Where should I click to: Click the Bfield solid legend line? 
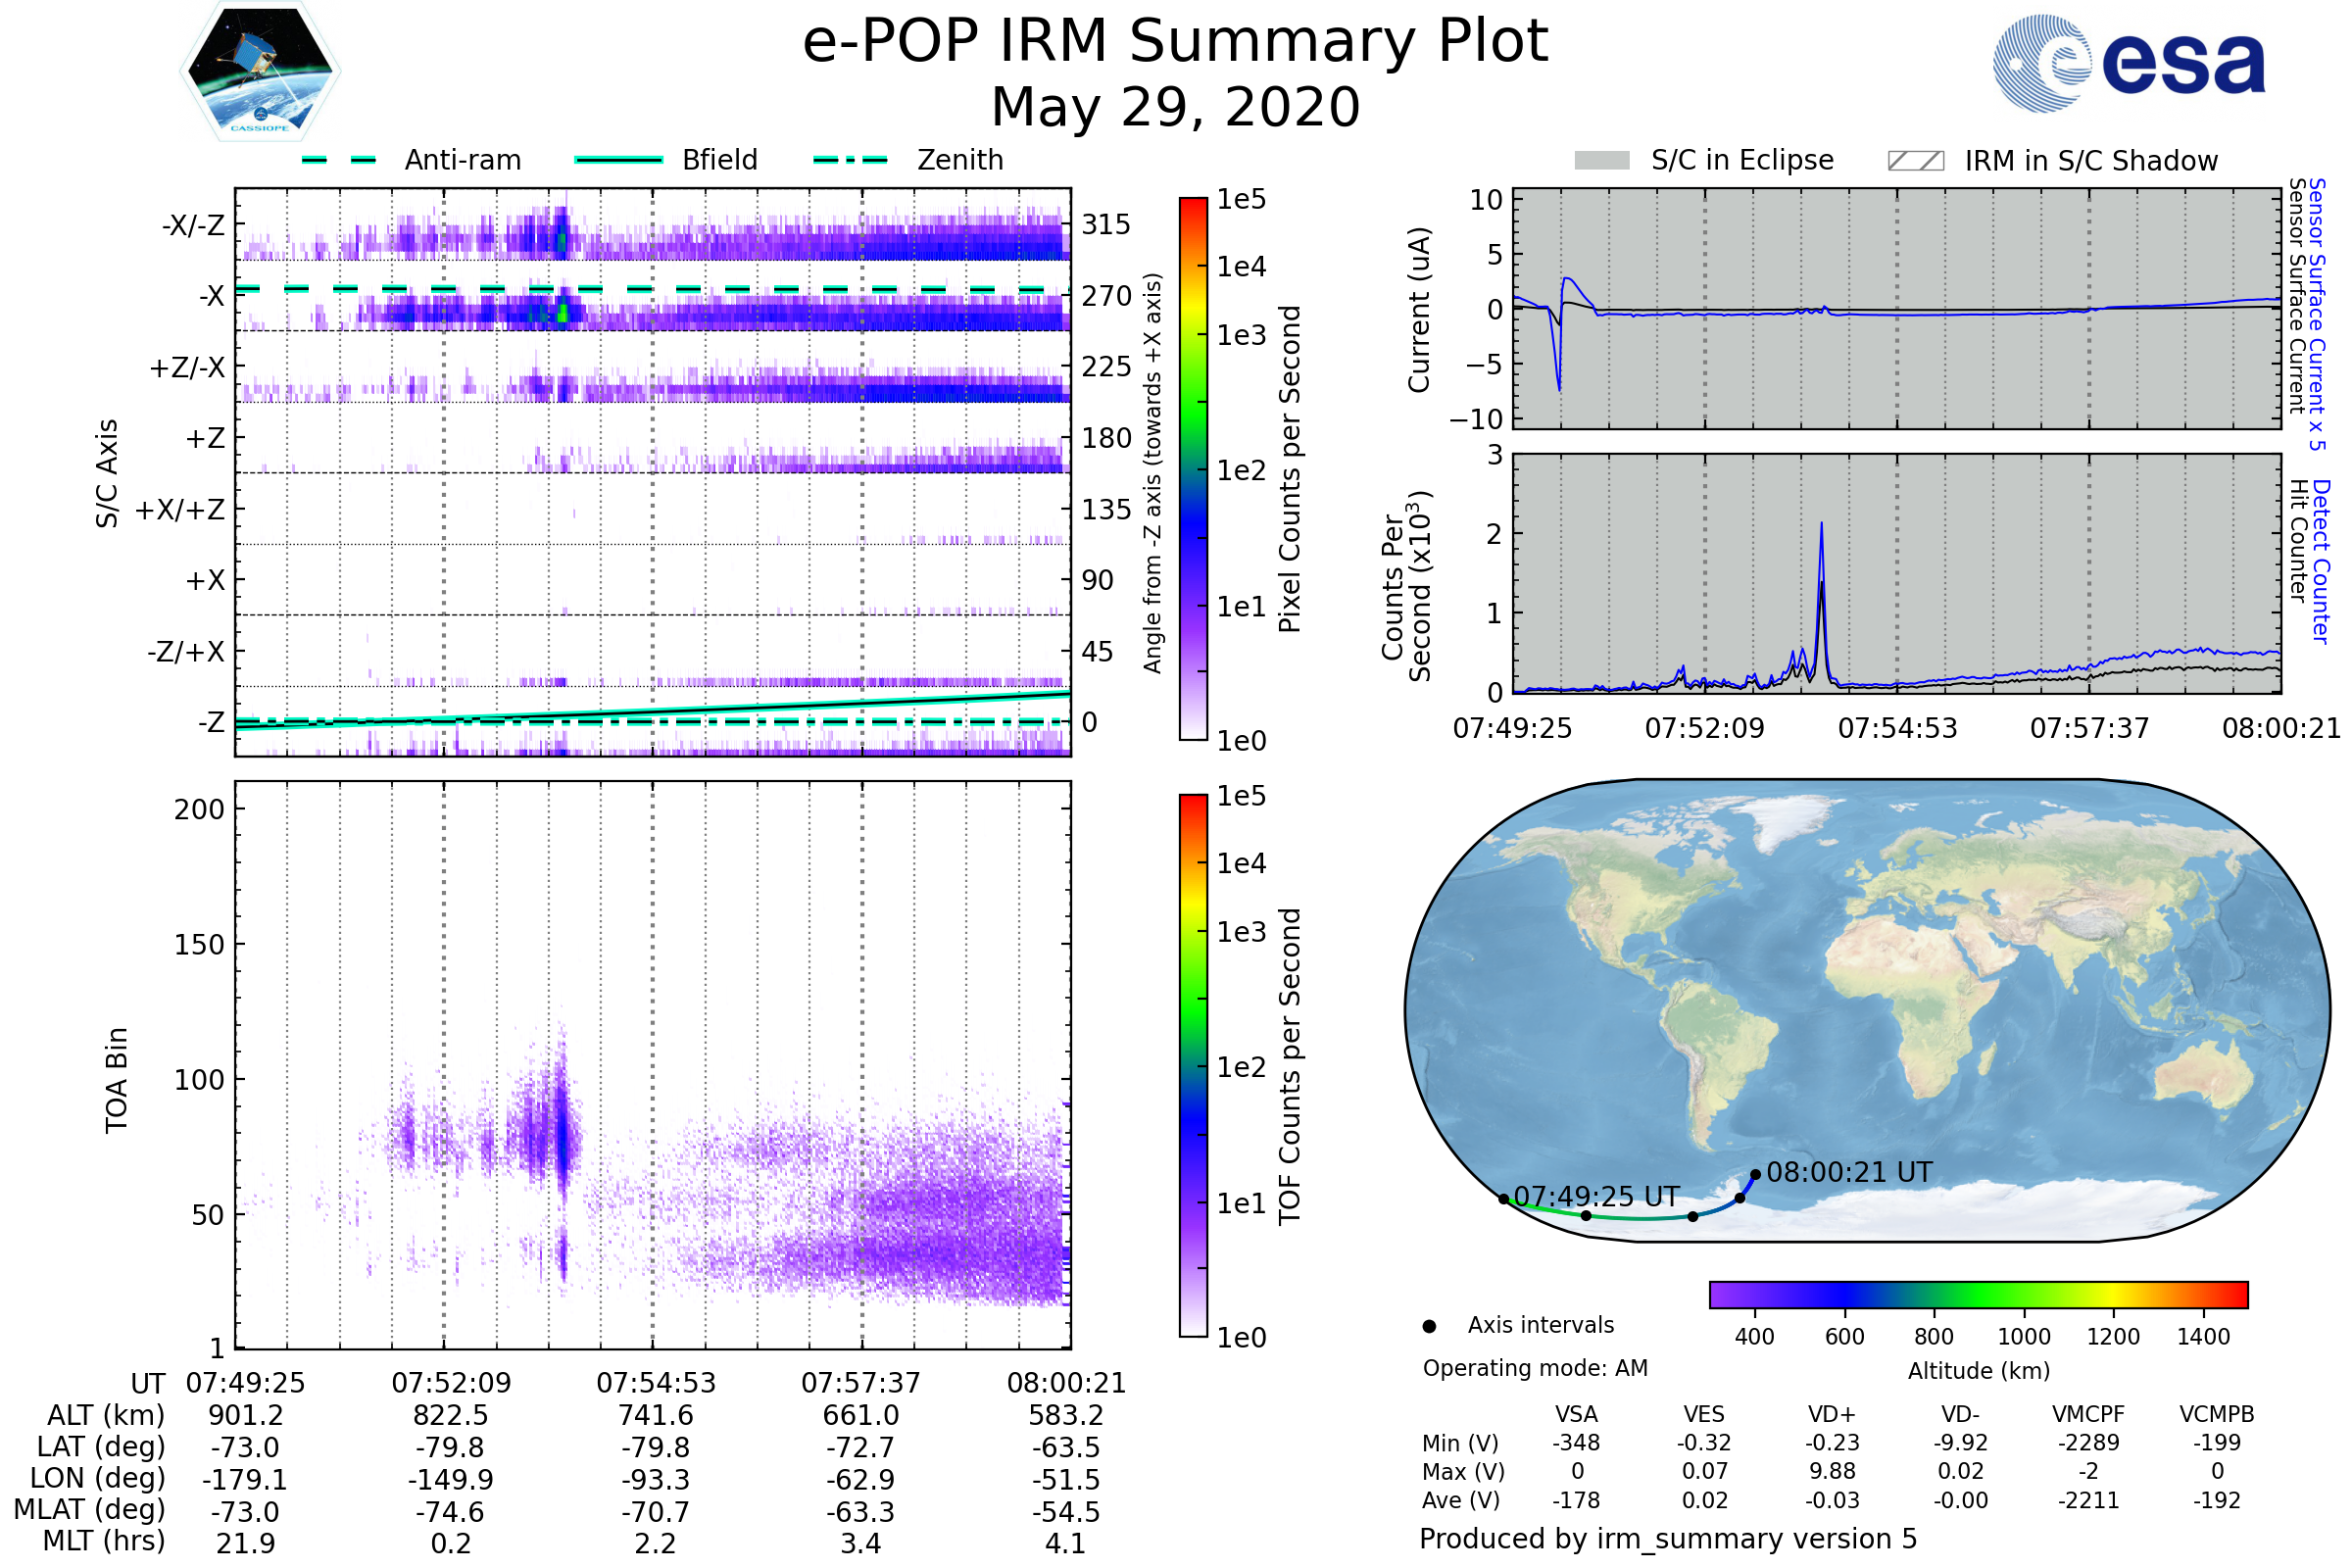pos(618,160)
